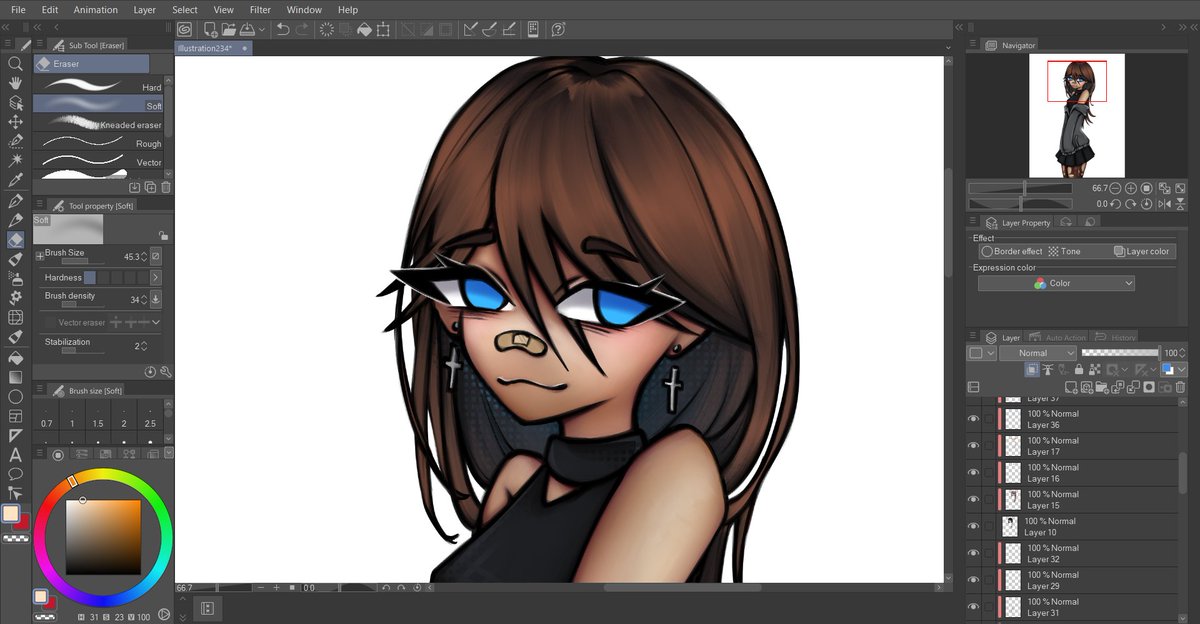Open the File menu
This screenshot has width=1200, height=624.
coord(18,10)
